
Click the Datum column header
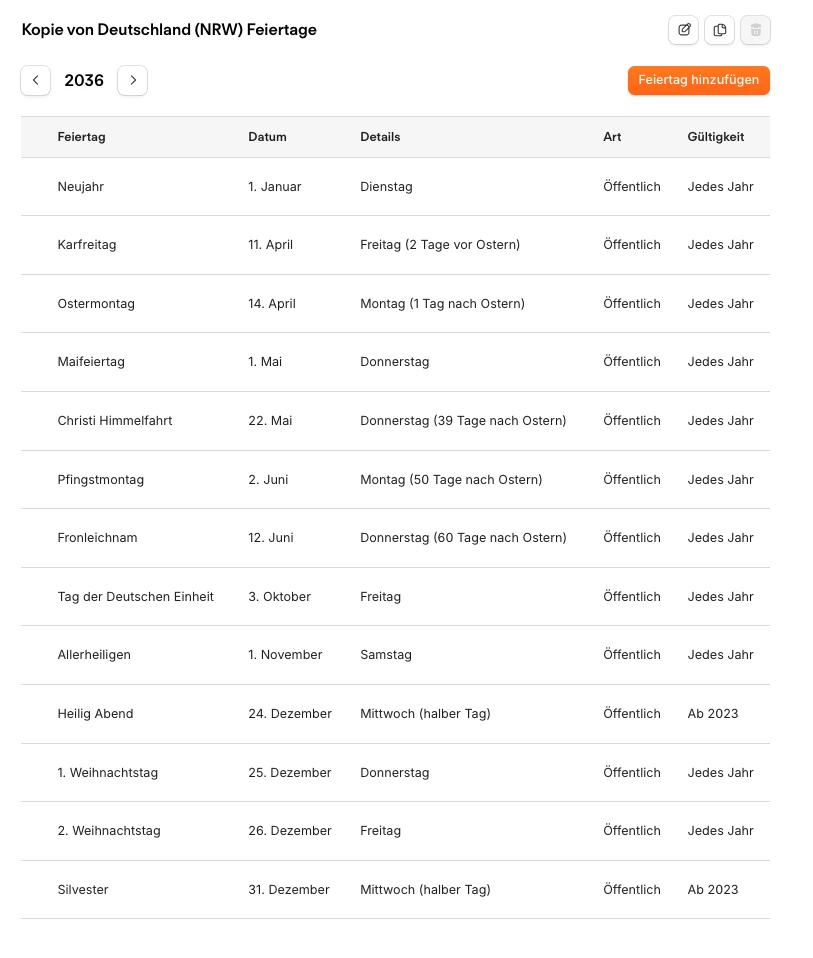click(267, 137)
